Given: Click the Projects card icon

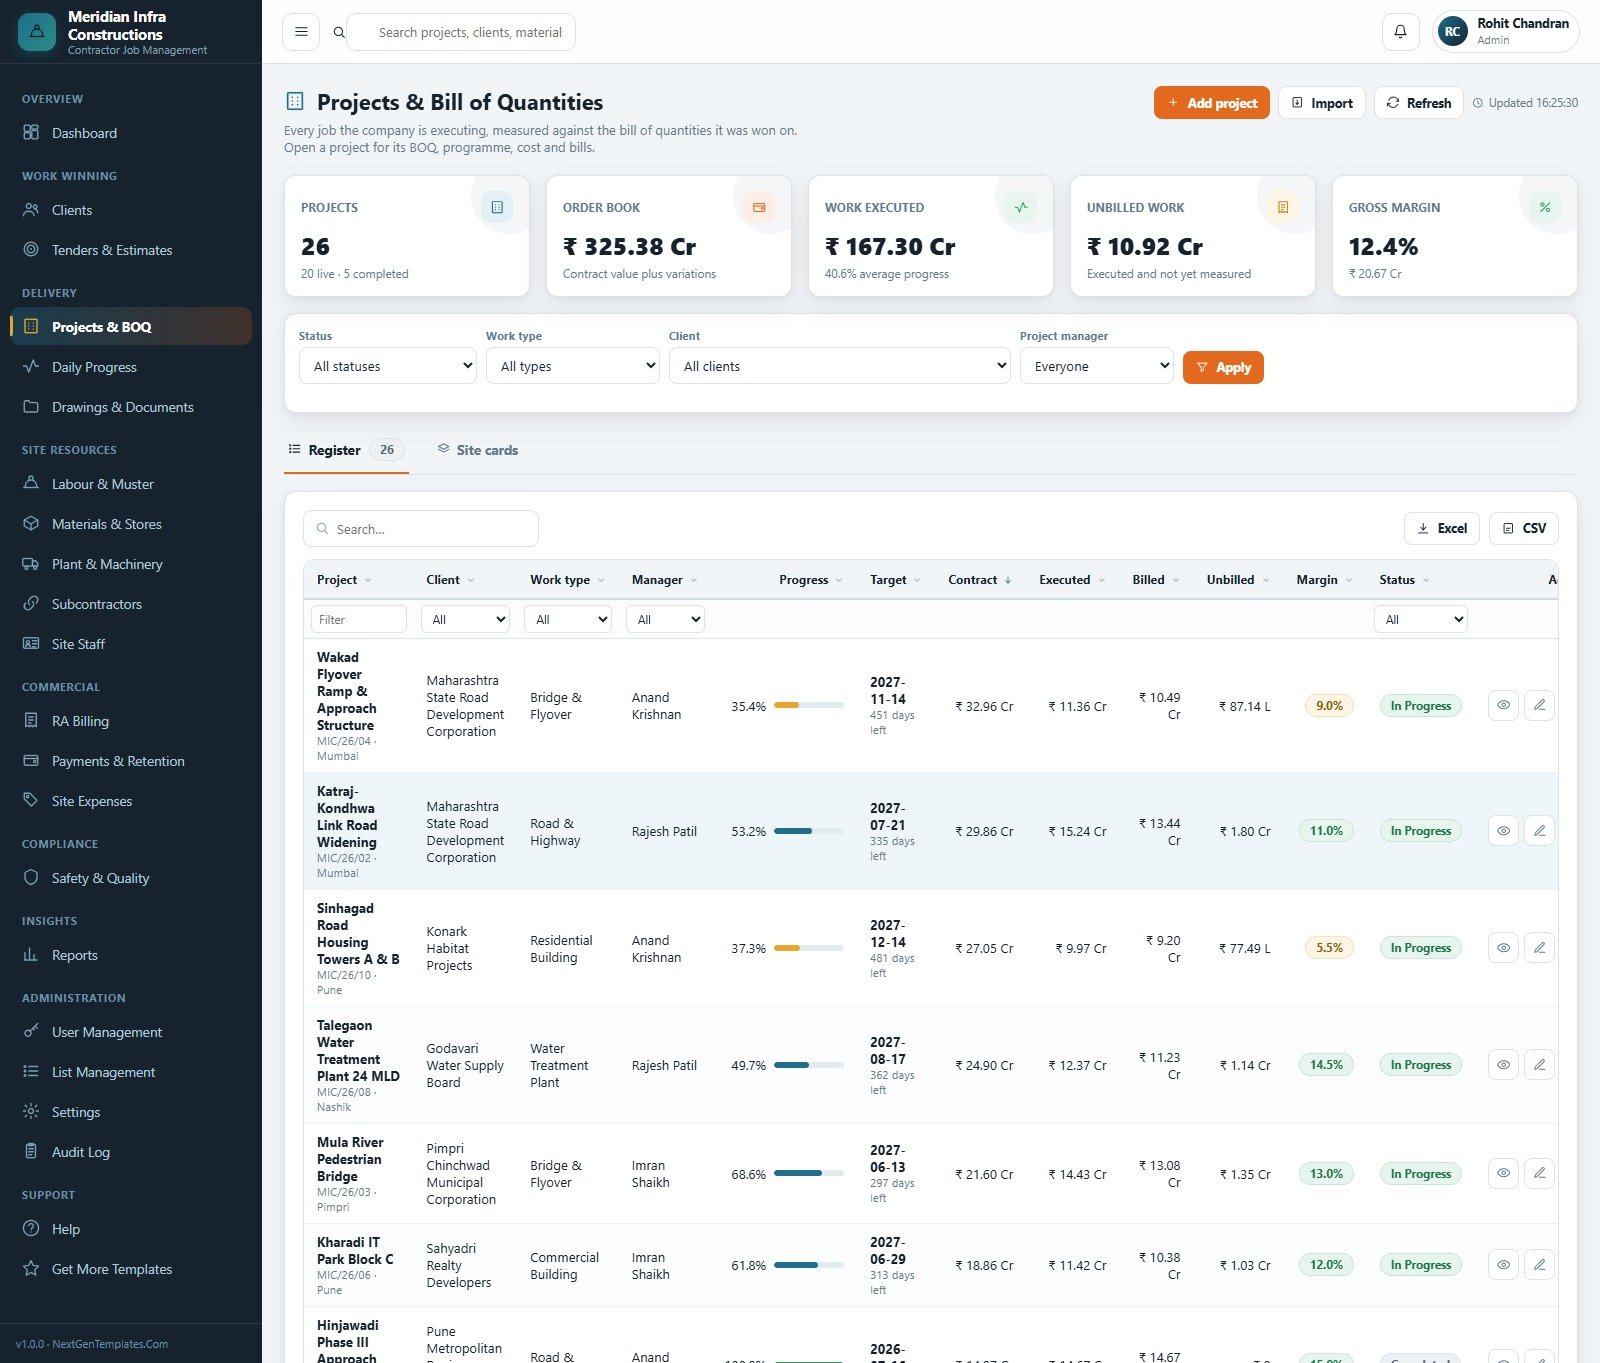Looking at the screenshot, I should pyautogui.click(x=497, y=207).
